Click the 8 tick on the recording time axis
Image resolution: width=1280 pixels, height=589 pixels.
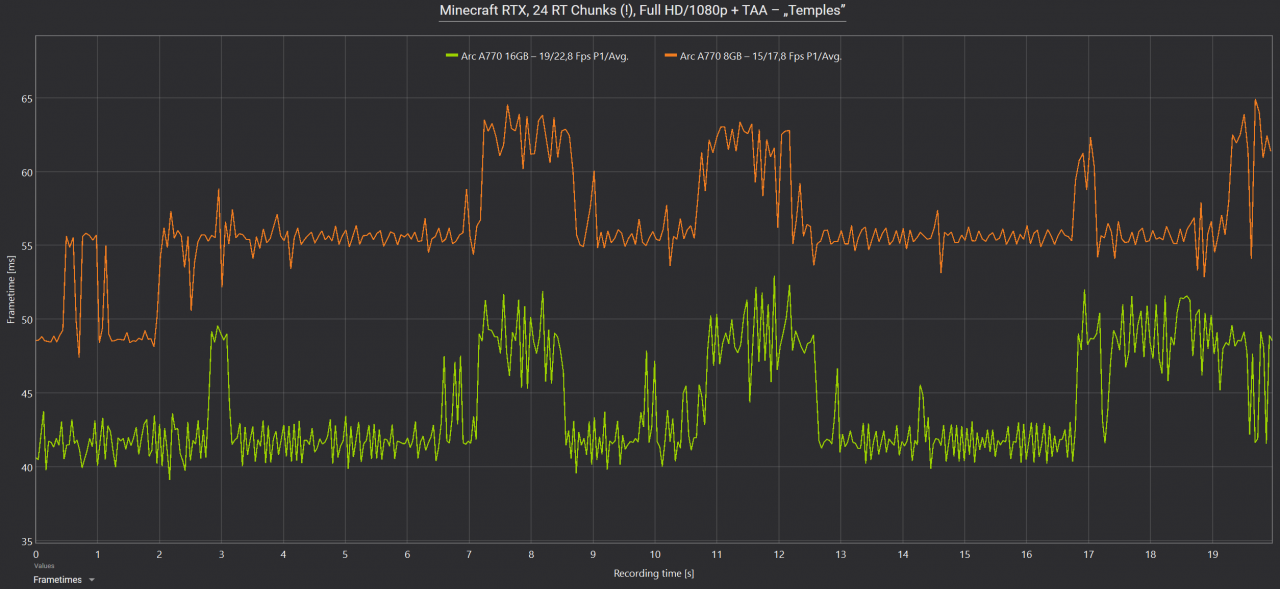click(x=531, y=553)
